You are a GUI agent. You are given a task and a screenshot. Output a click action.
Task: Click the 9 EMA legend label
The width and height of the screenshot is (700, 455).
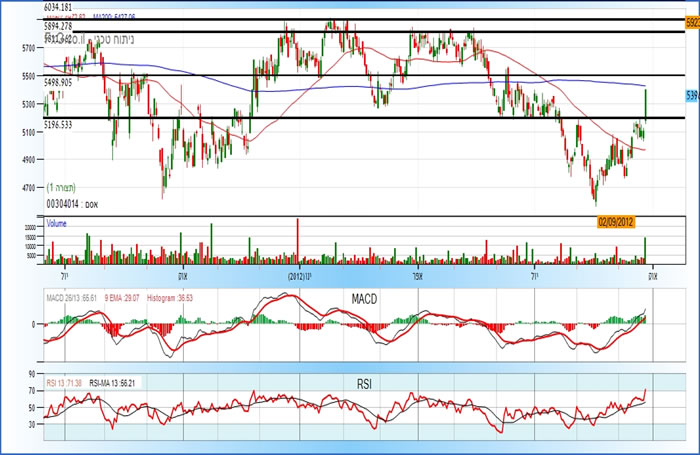pos(123,298)
